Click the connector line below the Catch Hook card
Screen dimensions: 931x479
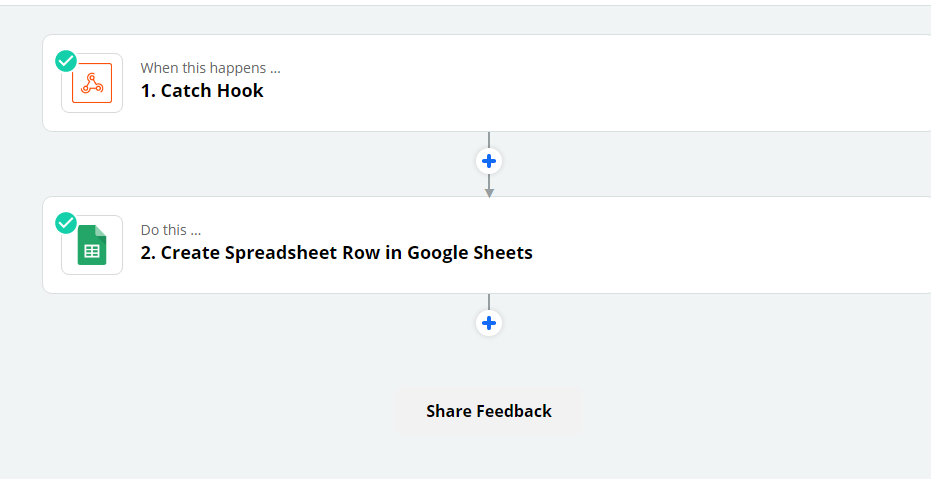coord(489,140)
